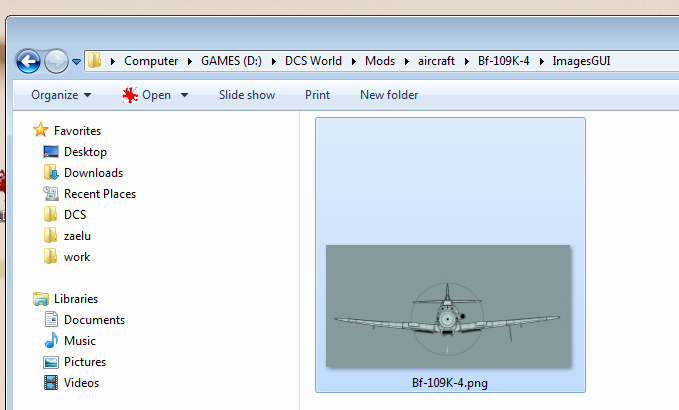Go back with the blue Back arrow

[x=29, y=61]
